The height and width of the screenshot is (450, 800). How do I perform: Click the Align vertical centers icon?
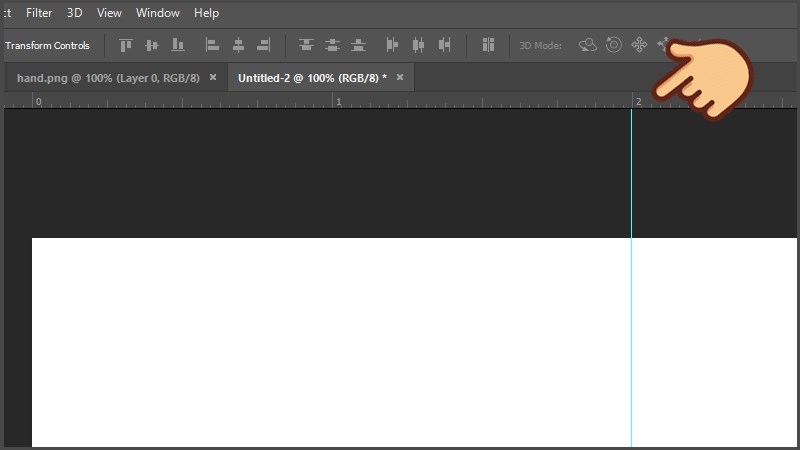click(x=152, y=45)
